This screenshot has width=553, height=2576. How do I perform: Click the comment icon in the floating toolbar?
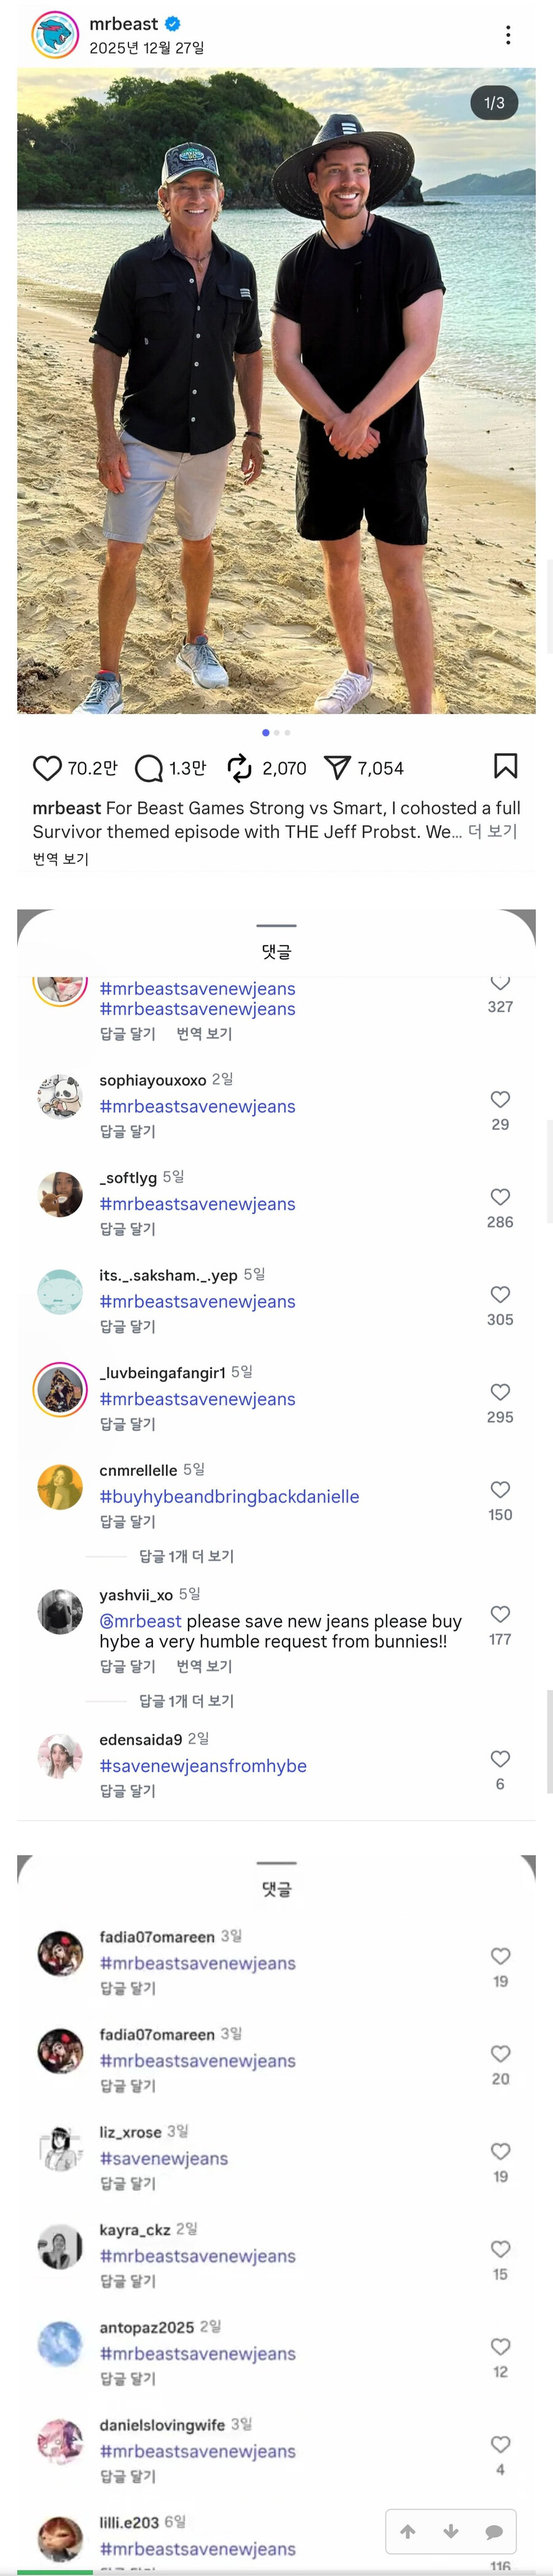493,2532
